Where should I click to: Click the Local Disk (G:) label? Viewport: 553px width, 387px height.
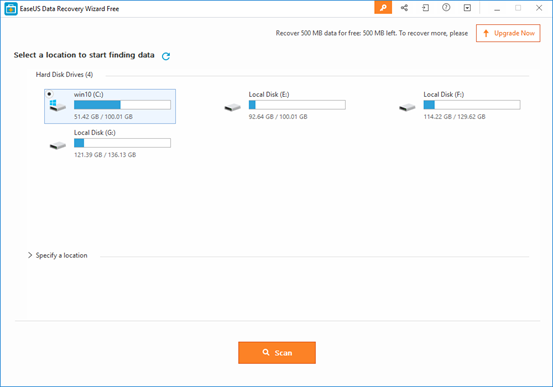coord(95,133)
